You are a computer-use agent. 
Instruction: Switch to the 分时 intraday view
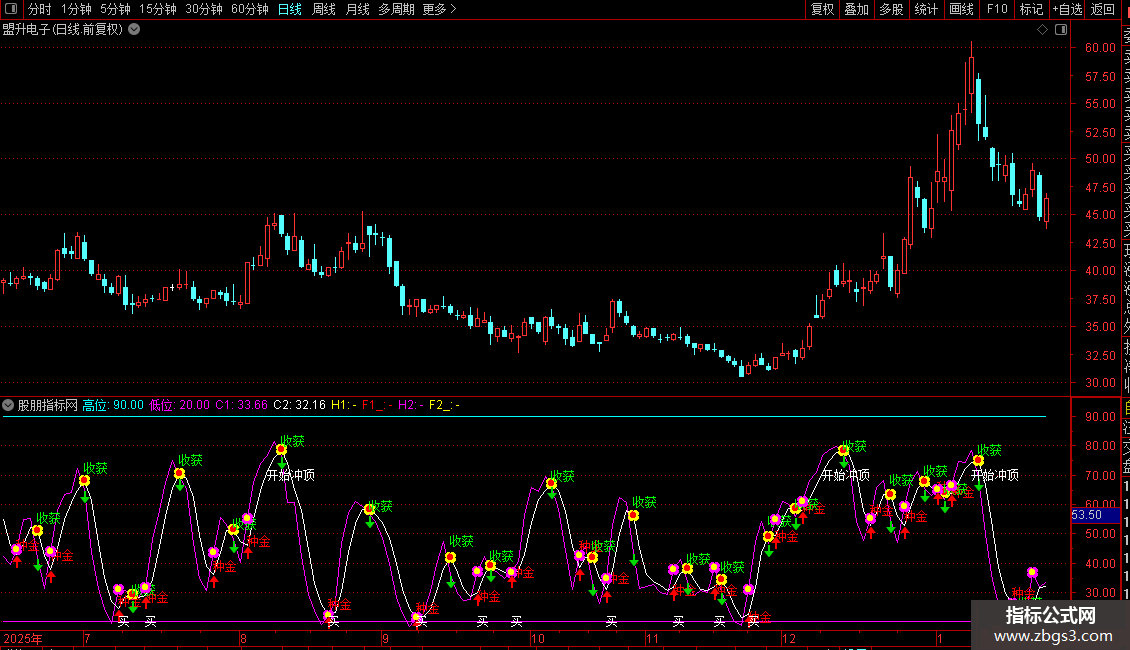(x=39, y=10)
